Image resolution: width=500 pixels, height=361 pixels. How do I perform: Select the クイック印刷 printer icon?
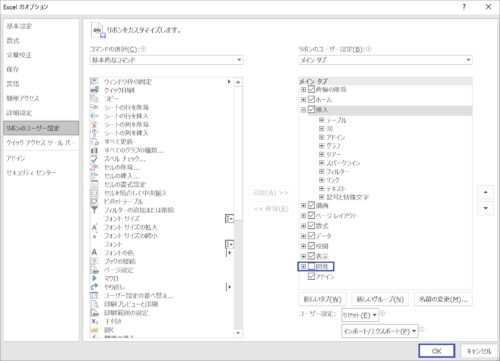pos(95,90)
